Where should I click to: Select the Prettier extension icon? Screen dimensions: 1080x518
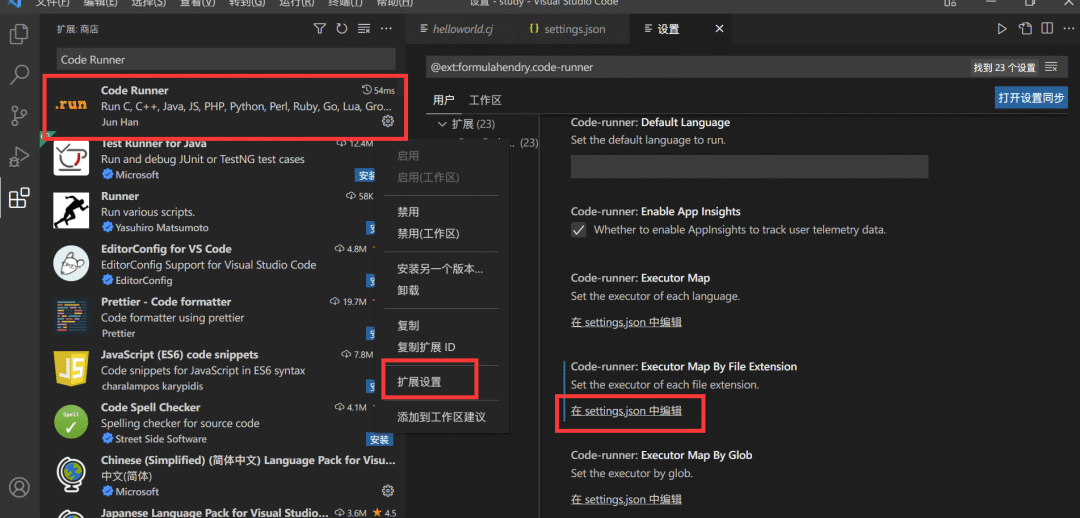[x=71, y=317]
